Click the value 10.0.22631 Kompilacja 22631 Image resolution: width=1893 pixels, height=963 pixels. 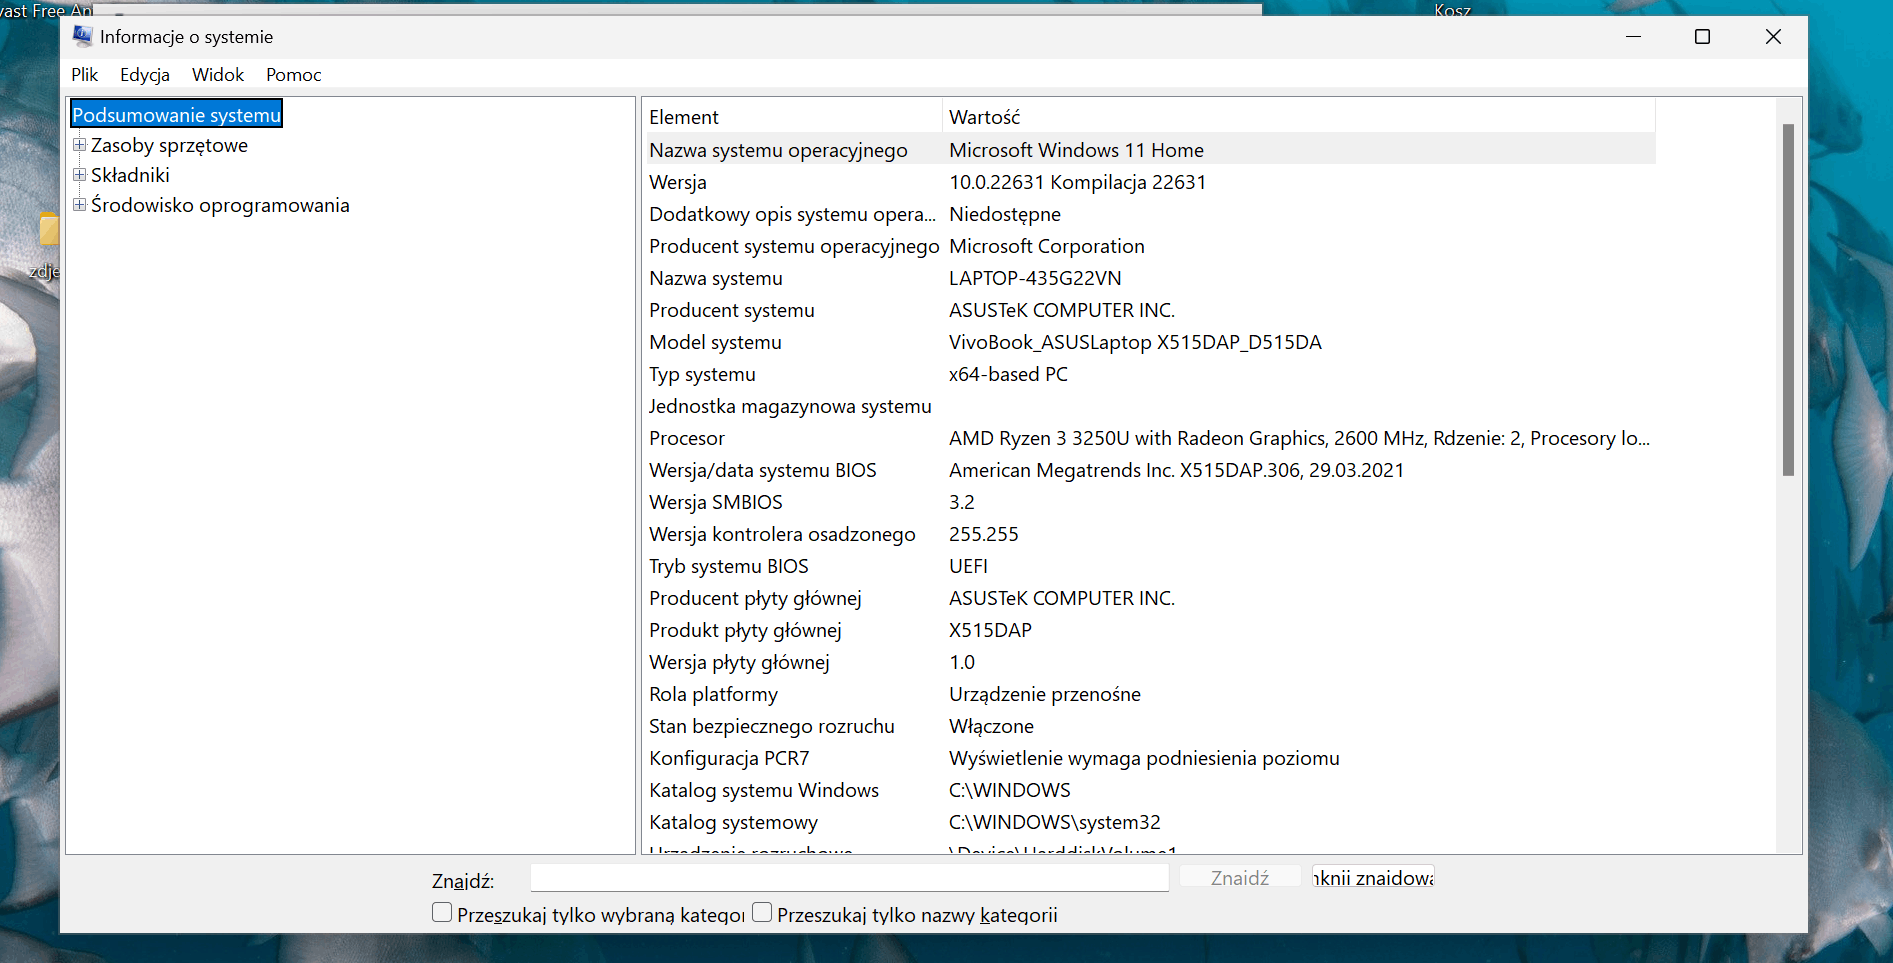pos(1077,182)
